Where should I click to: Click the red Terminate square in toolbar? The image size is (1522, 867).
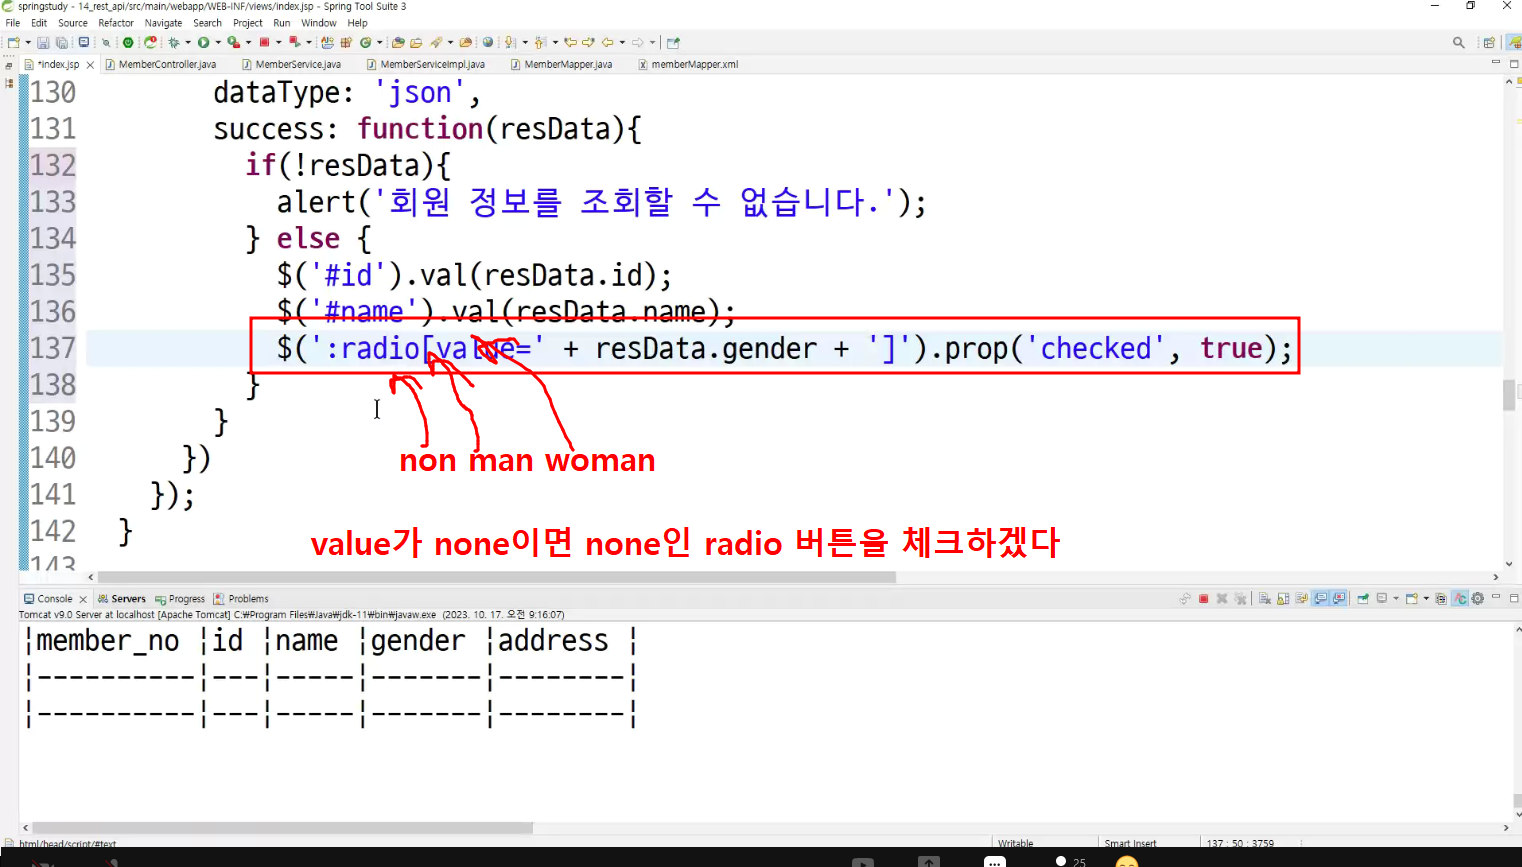pos(264,42)
